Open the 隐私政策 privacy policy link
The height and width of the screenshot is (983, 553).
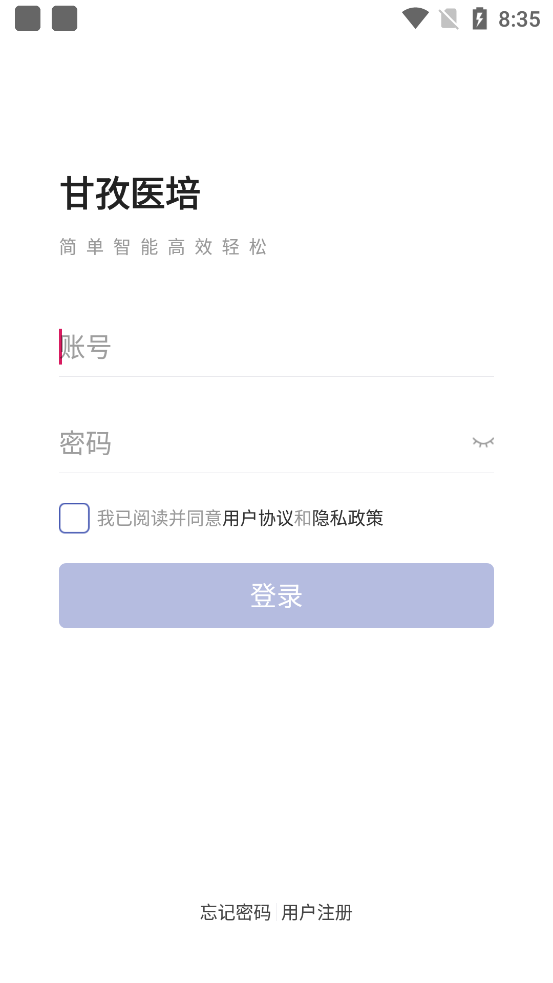[x=347, y=518]
